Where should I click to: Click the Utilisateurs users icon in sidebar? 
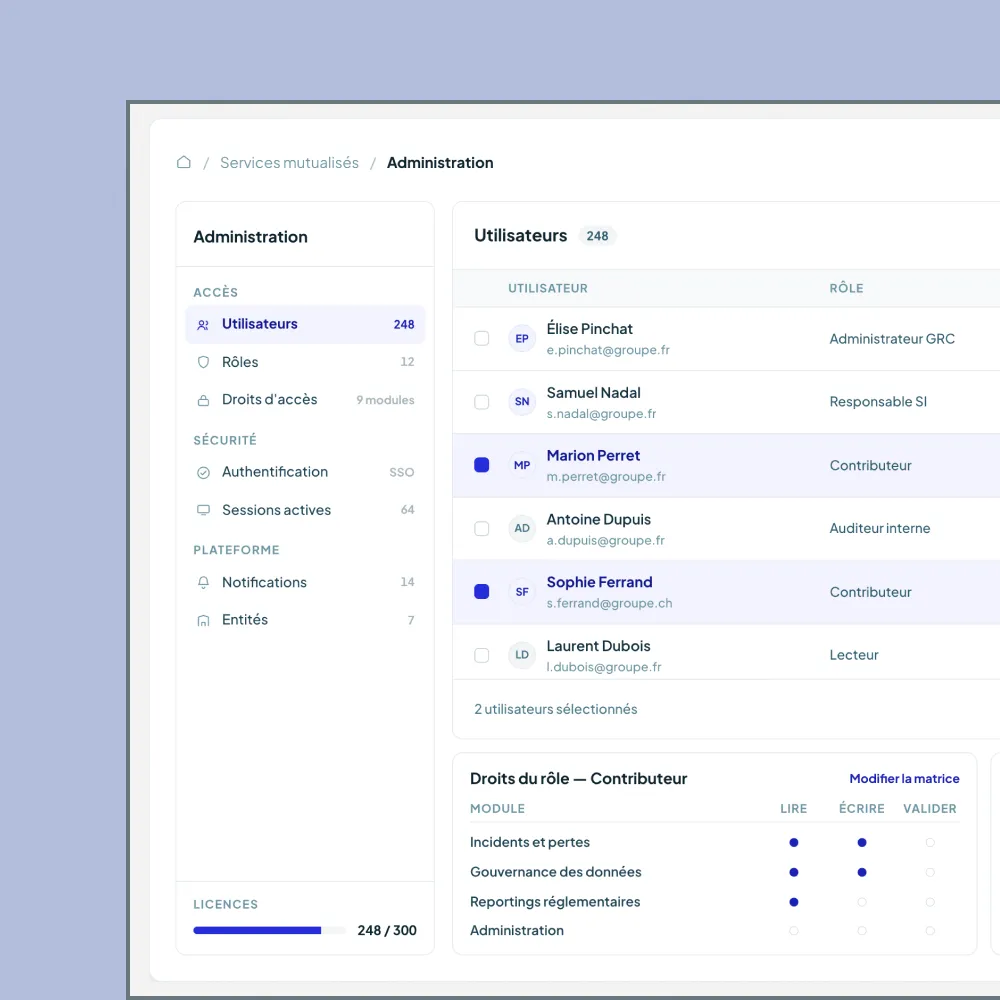[203, 325]
